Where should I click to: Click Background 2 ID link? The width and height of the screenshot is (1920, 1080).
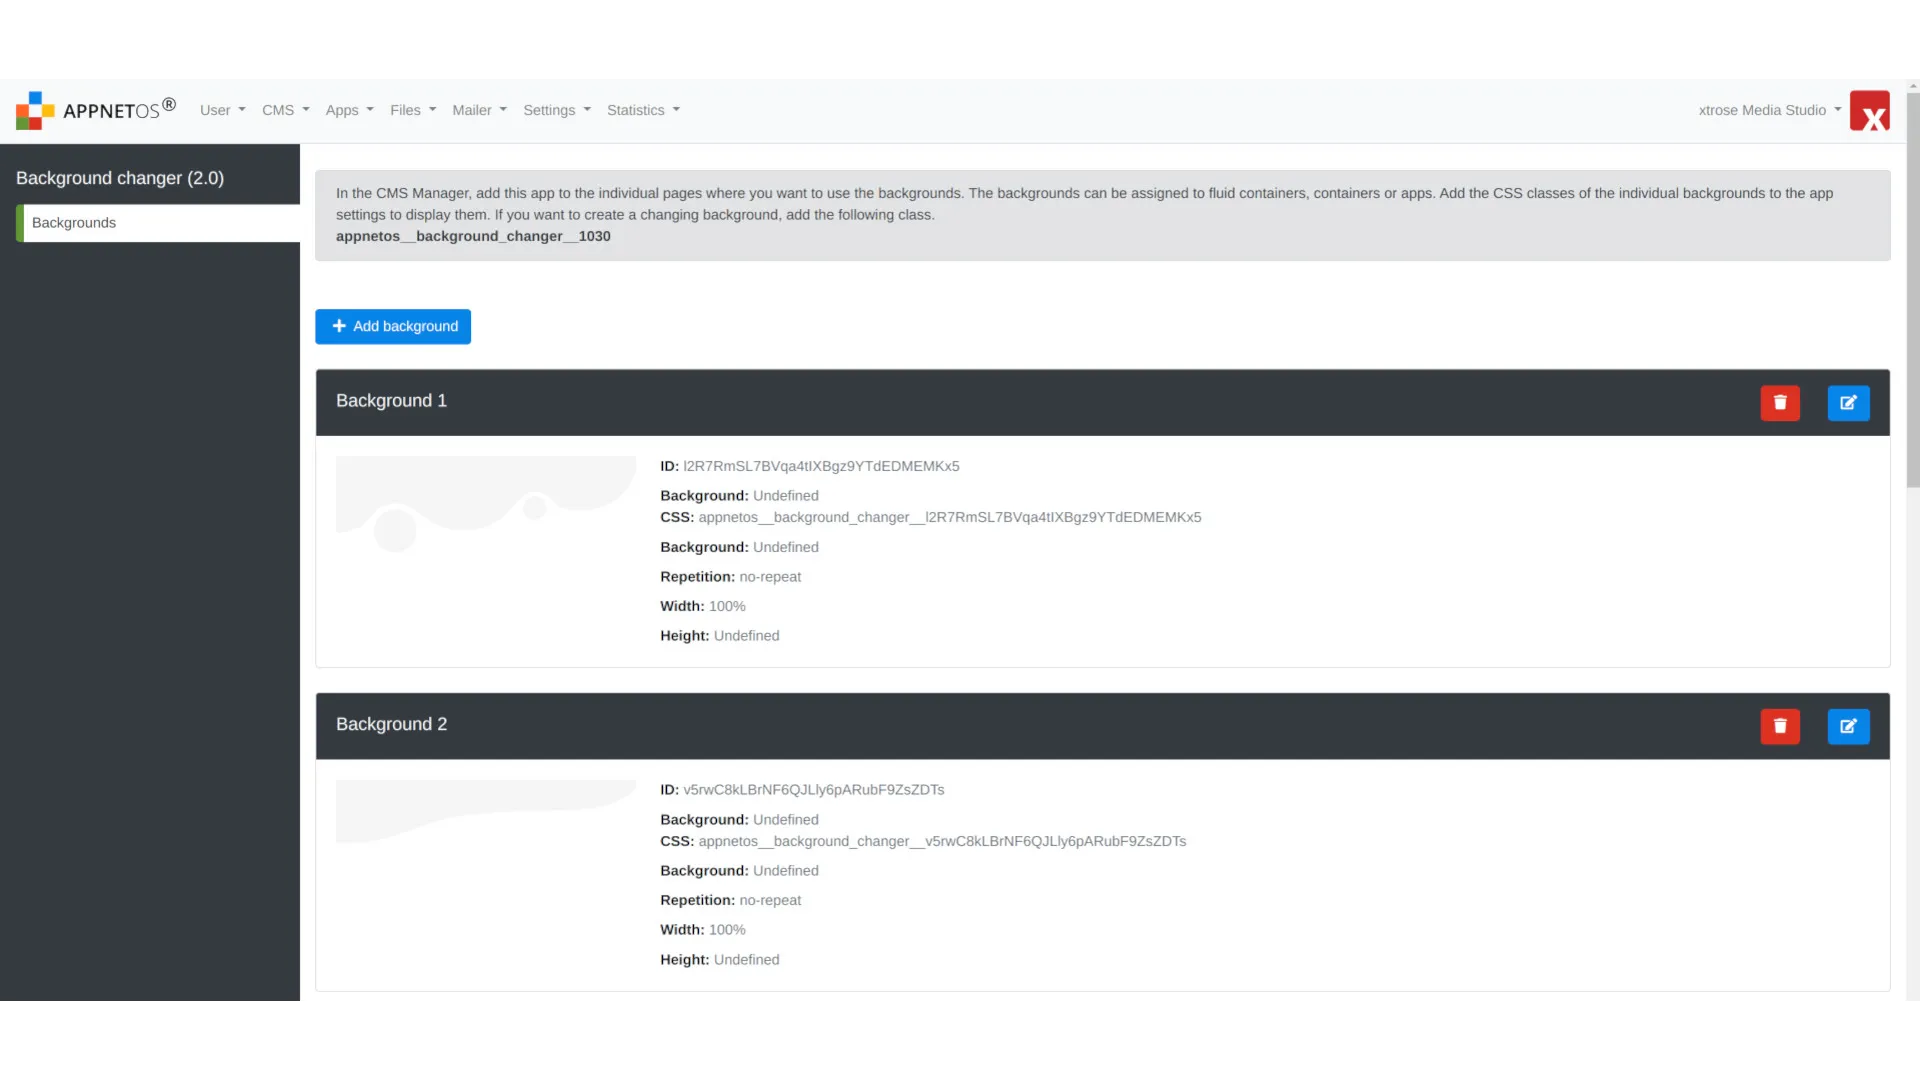(x=814, y=790)
